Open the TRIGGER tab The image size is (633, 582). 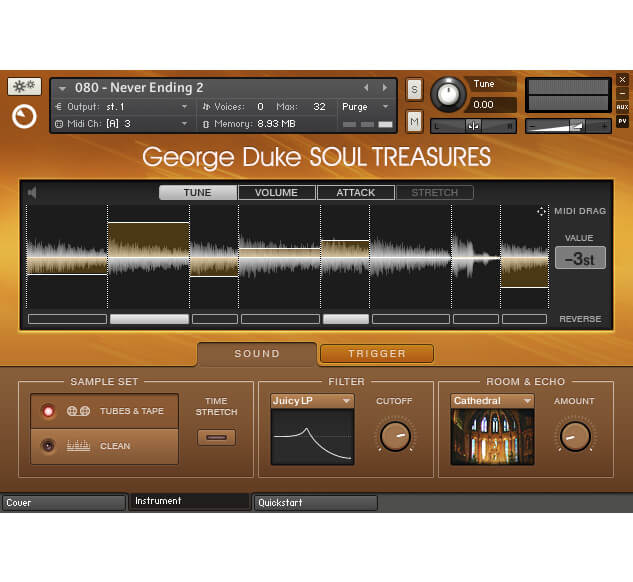377,354
